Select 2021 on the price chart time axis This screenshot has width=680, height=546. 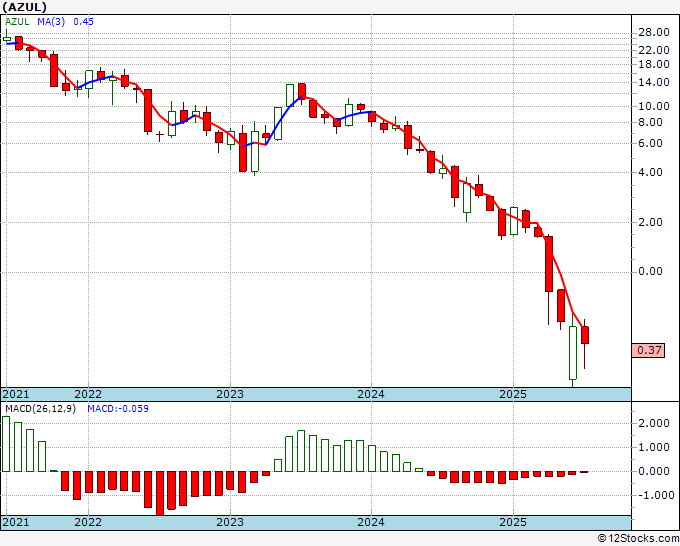click(x=16, y=394)
